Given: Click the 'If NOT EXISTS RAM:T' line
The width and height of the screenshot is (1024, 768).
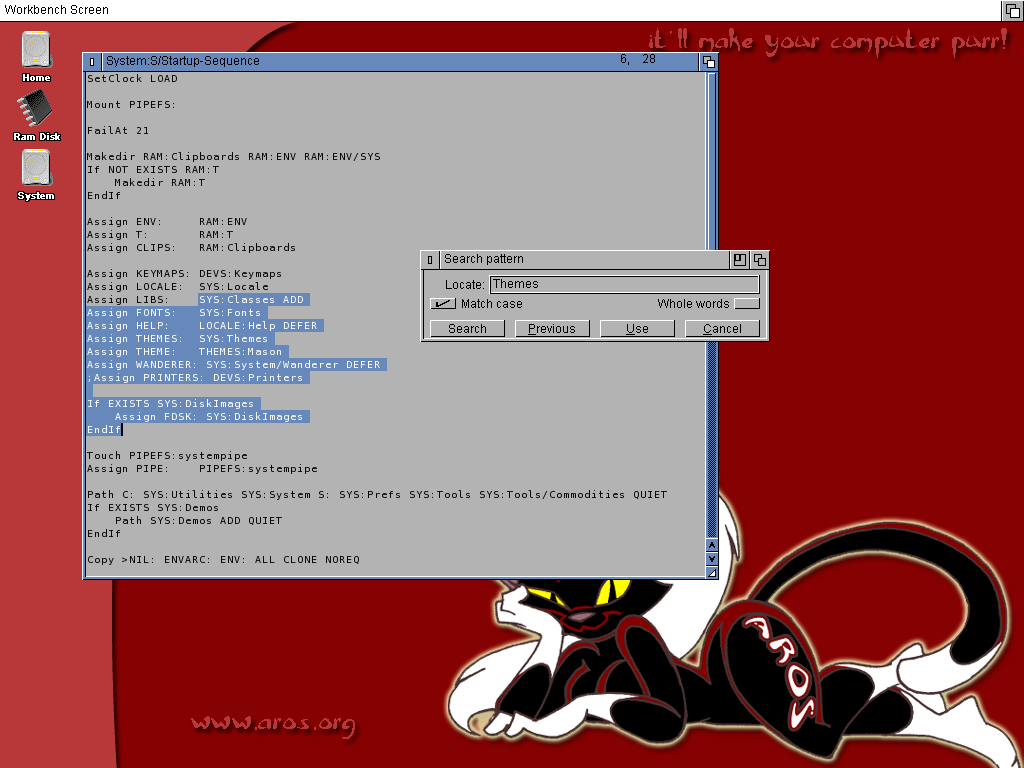Looking at the screenshot, I should point(153,170).
